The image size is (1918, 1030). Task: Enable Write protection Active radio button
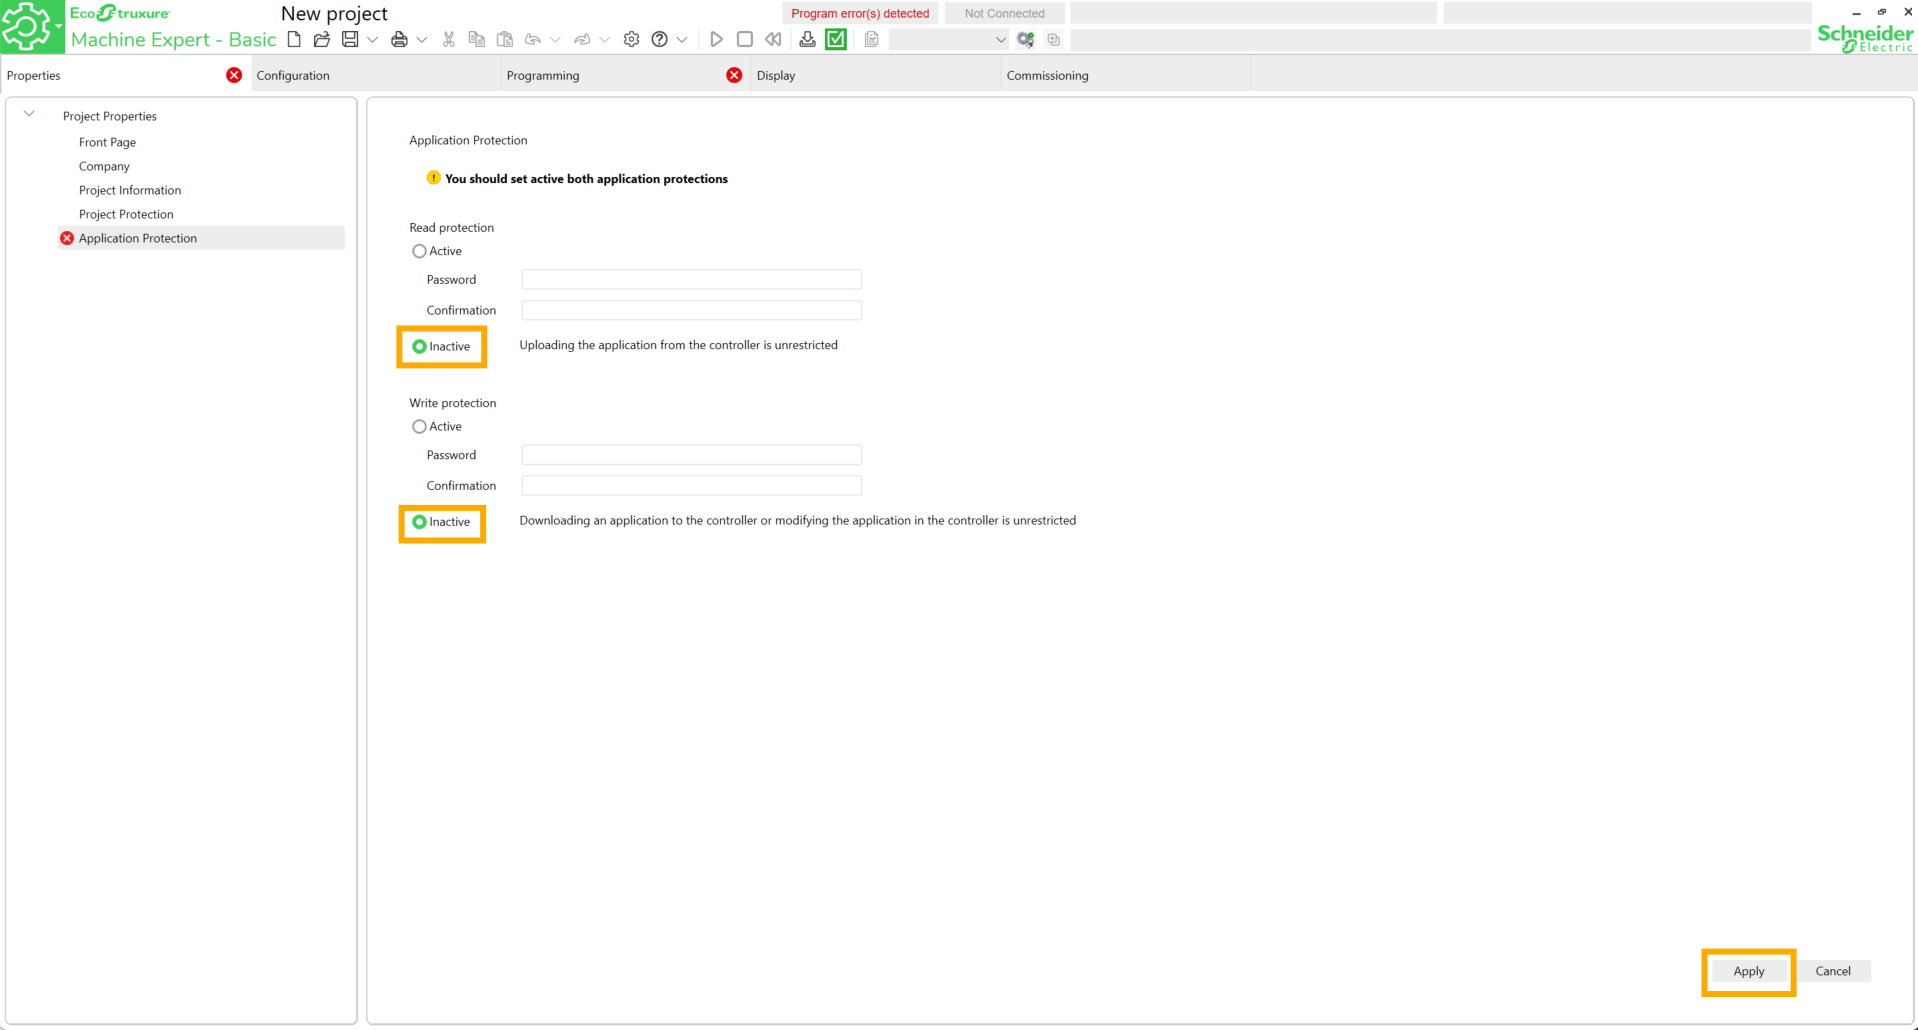click(x=419, y=427)
